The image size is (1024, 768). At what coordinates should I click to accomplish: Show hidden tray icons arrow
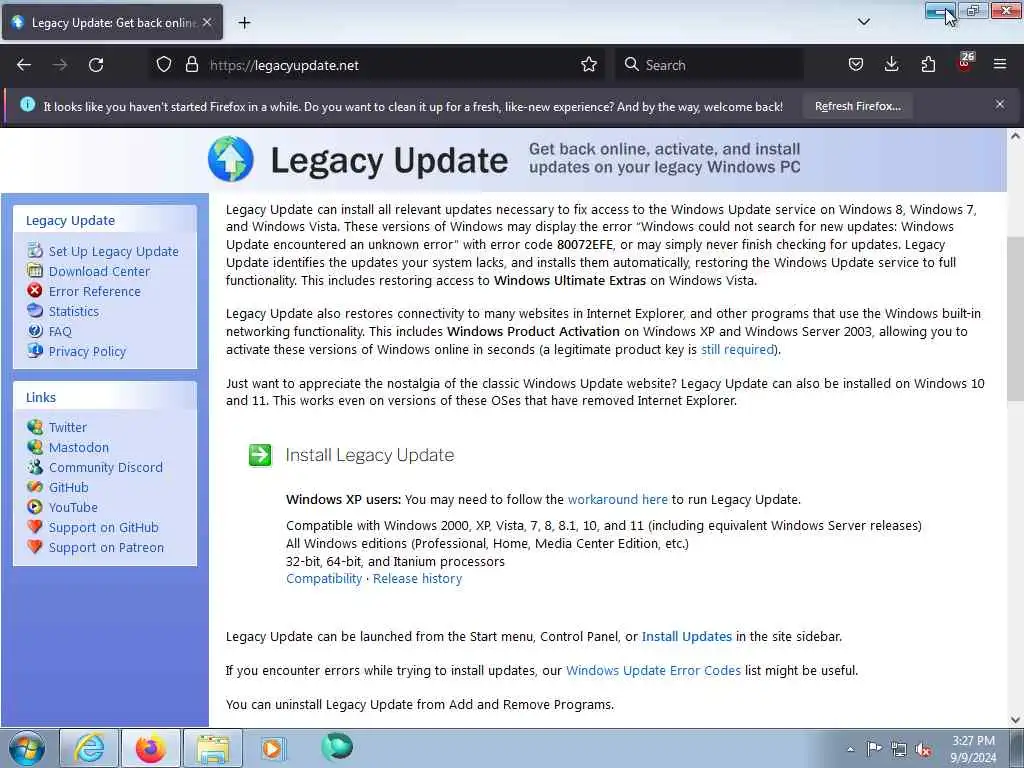click(850, 749)
